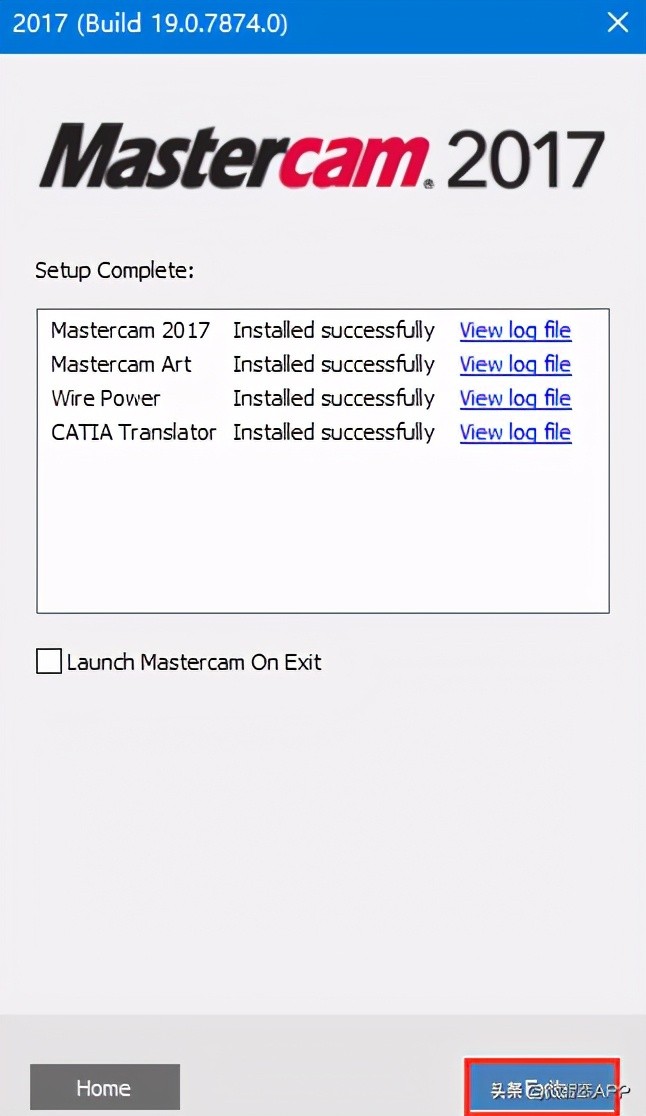Select the Mastercam Art entry name

[x=121, y=364]
